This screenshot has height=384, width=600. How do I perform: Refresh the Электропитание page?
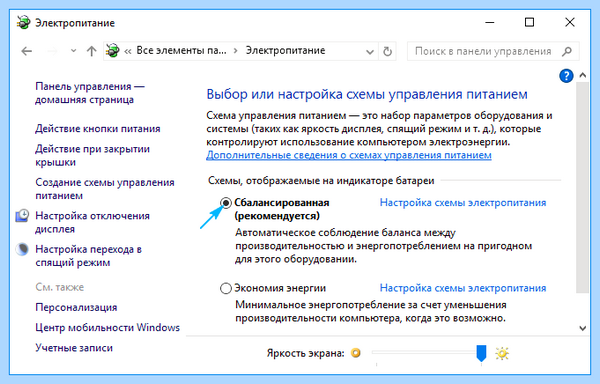[387, 51]
